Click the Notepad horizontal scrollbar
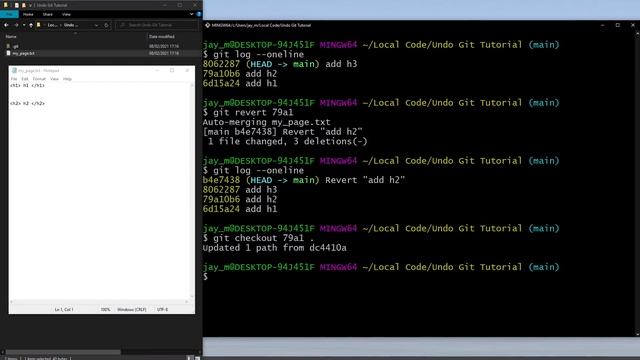Image resolution: width=640 pixels, height=360 pixels. click(x=99, y=302)
